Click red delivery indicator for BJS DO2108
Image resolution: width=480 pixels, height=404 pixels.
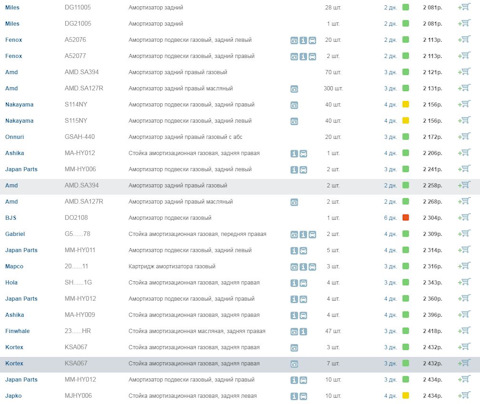[406, 218]
